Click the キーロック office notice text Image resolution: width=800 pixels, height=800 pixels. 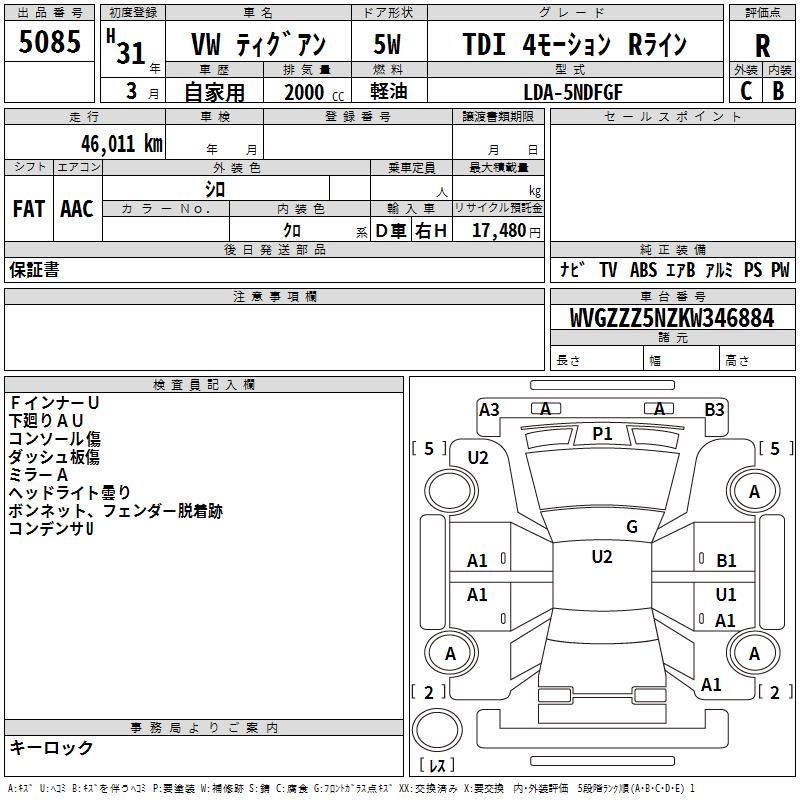pos(52,748)
